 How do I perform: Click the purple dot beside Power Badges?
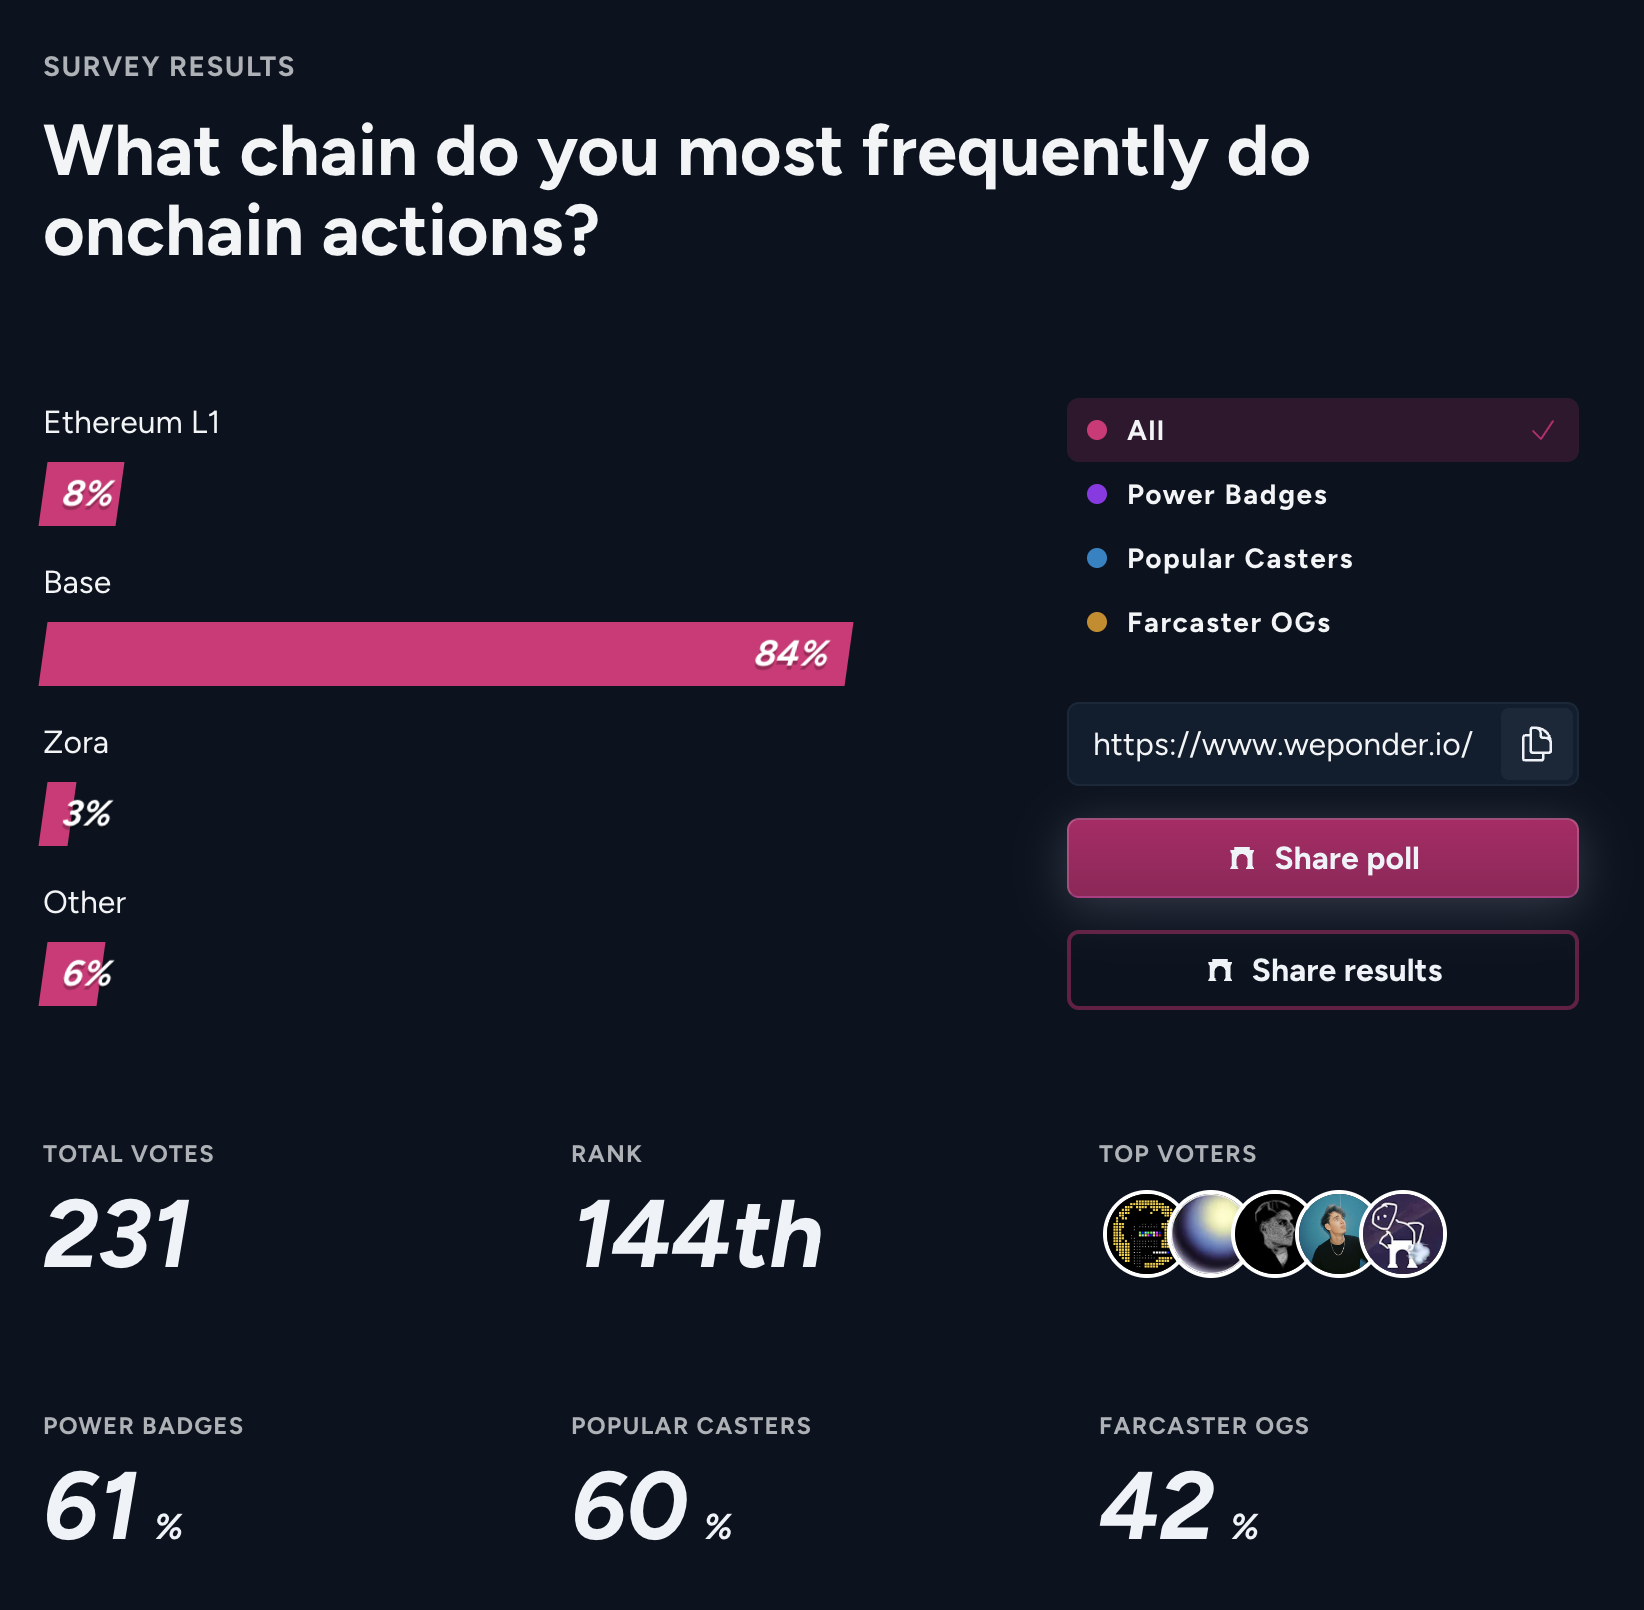(1097, 495)
